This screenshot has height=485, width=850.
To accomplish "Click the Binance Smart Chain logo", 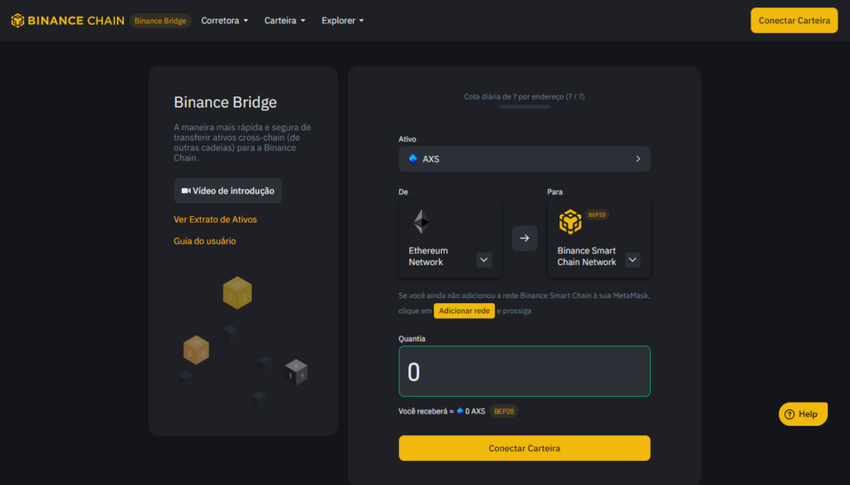I will pos(570,222).
